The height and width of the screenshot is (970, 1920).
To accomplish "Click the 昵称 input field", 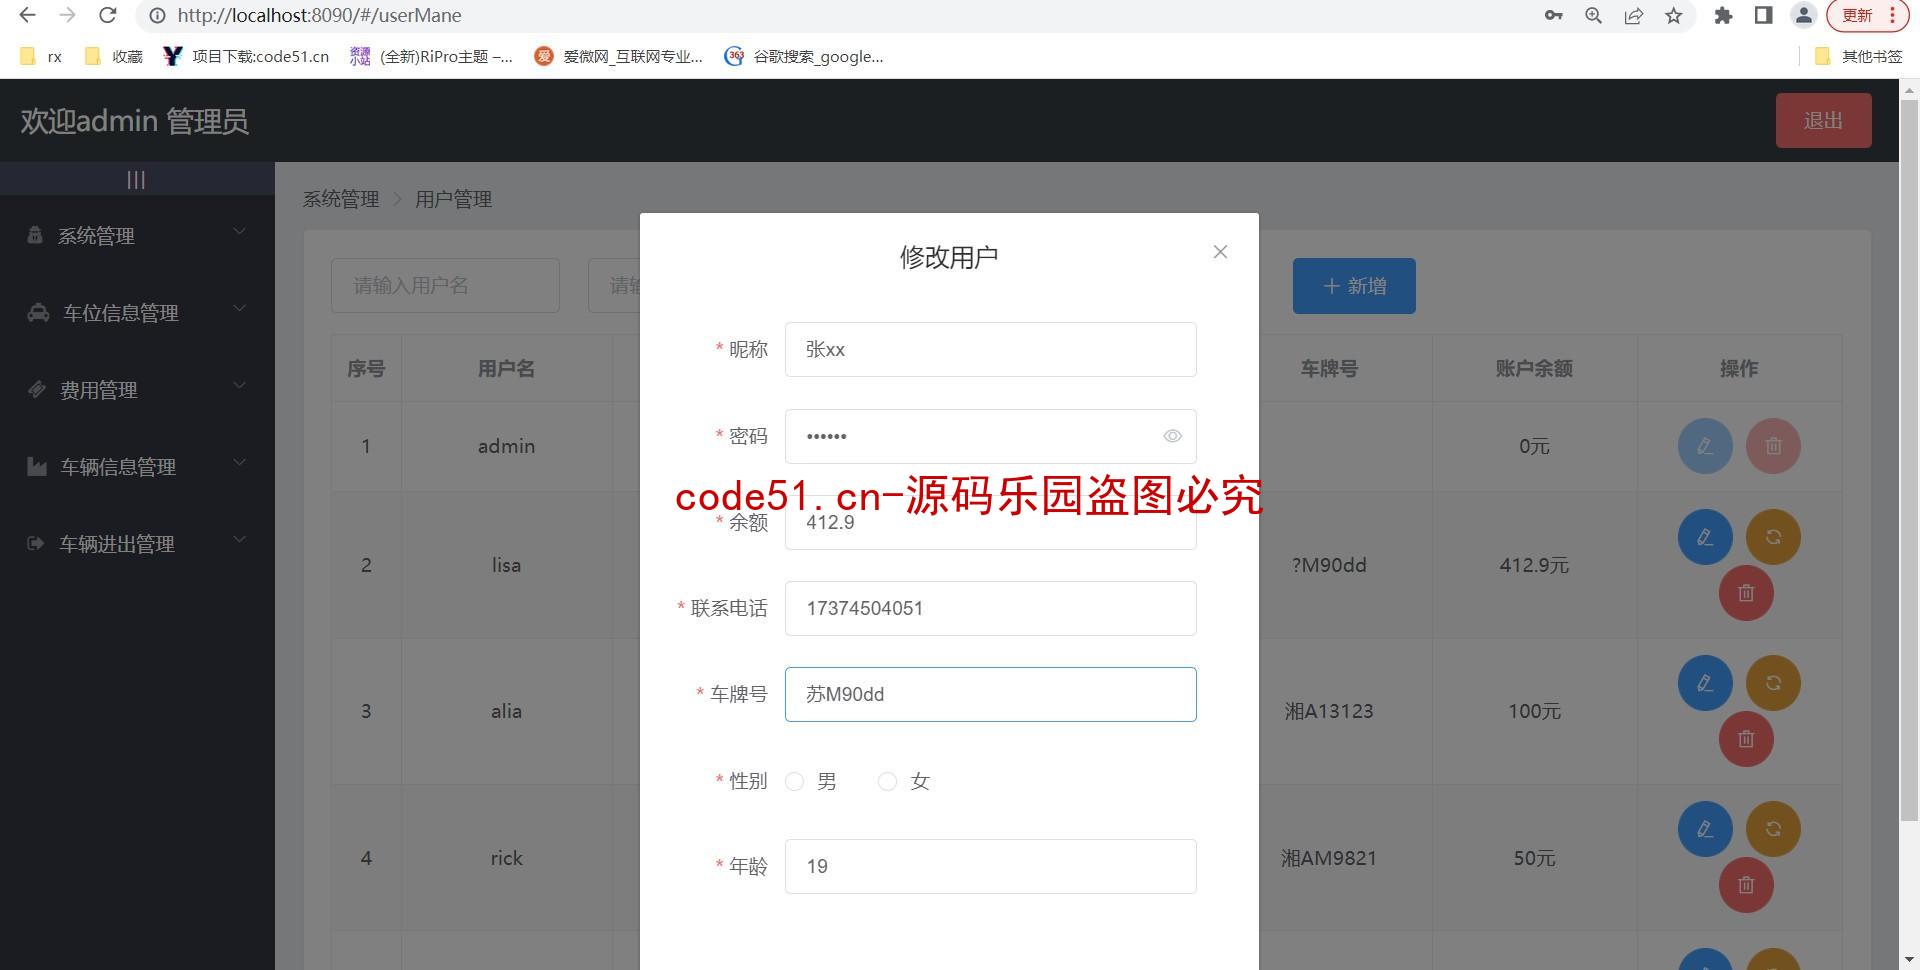I will (x=990, y=350).
